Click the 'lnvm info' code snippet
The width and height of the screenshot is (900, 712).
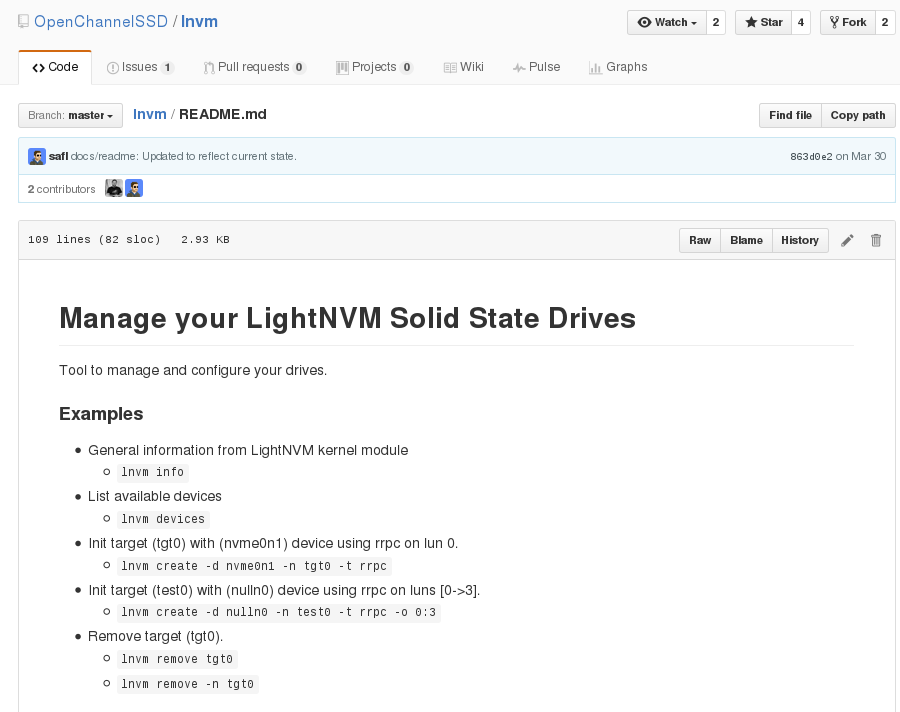pos(153,472)
